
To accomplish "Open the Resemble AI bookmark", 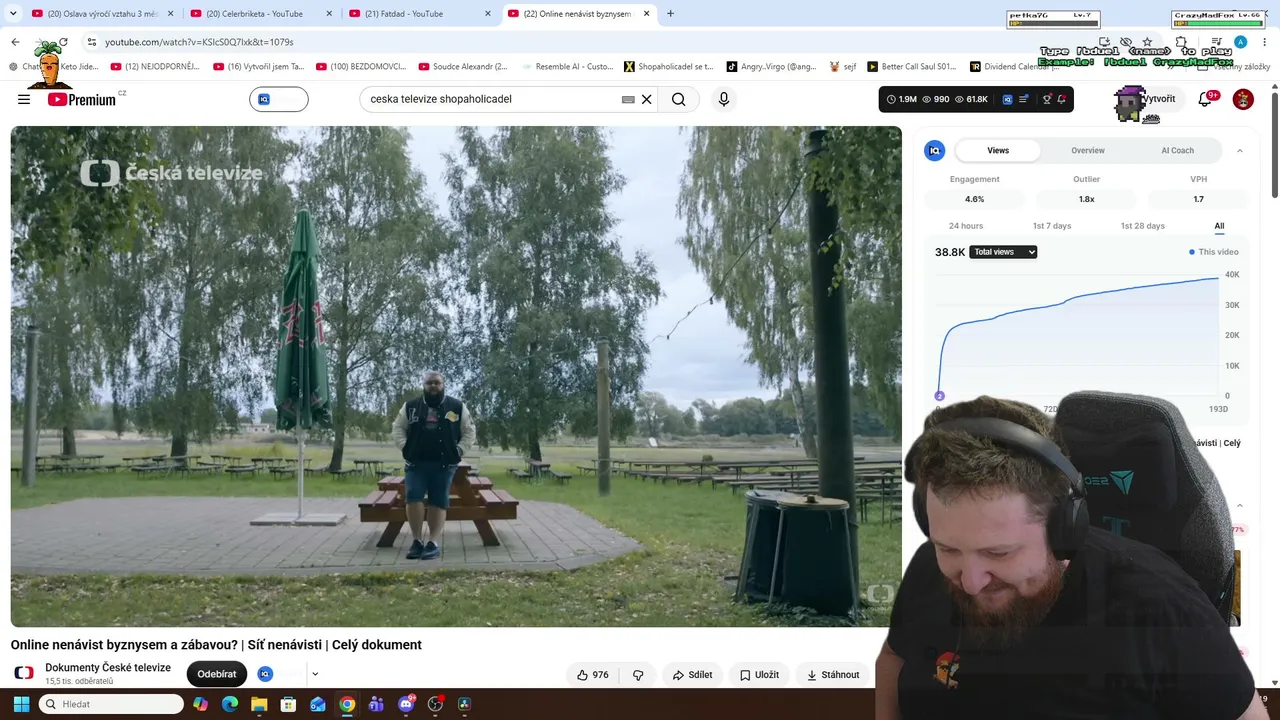I will pyautogui.click(x=567, y=67).
